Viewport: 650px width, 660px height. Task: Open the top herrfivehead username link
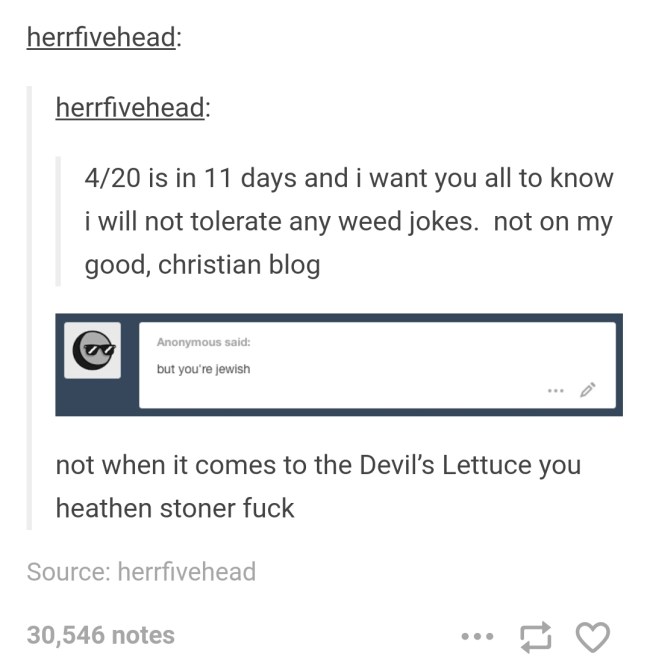101,37
